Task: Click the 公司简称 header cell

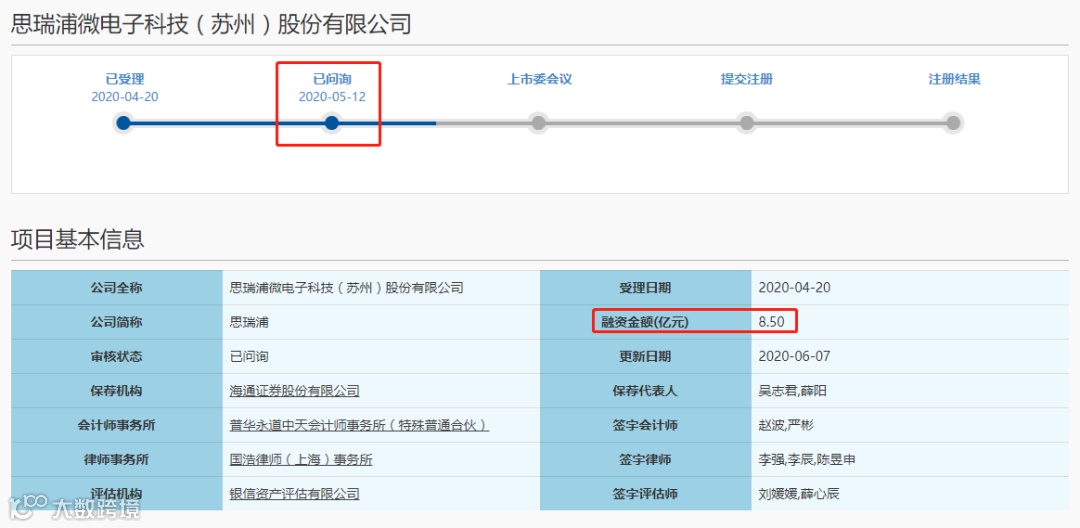Action: [x=116, y=322]
